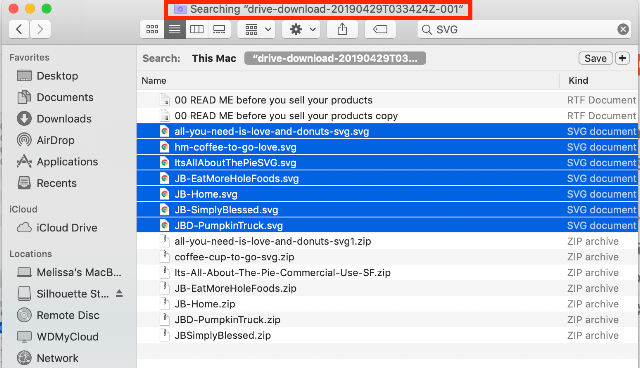Click the zip icon of JB-Home.zip
The height and width of the screenshot is (368, 640).
pos(164,304)
